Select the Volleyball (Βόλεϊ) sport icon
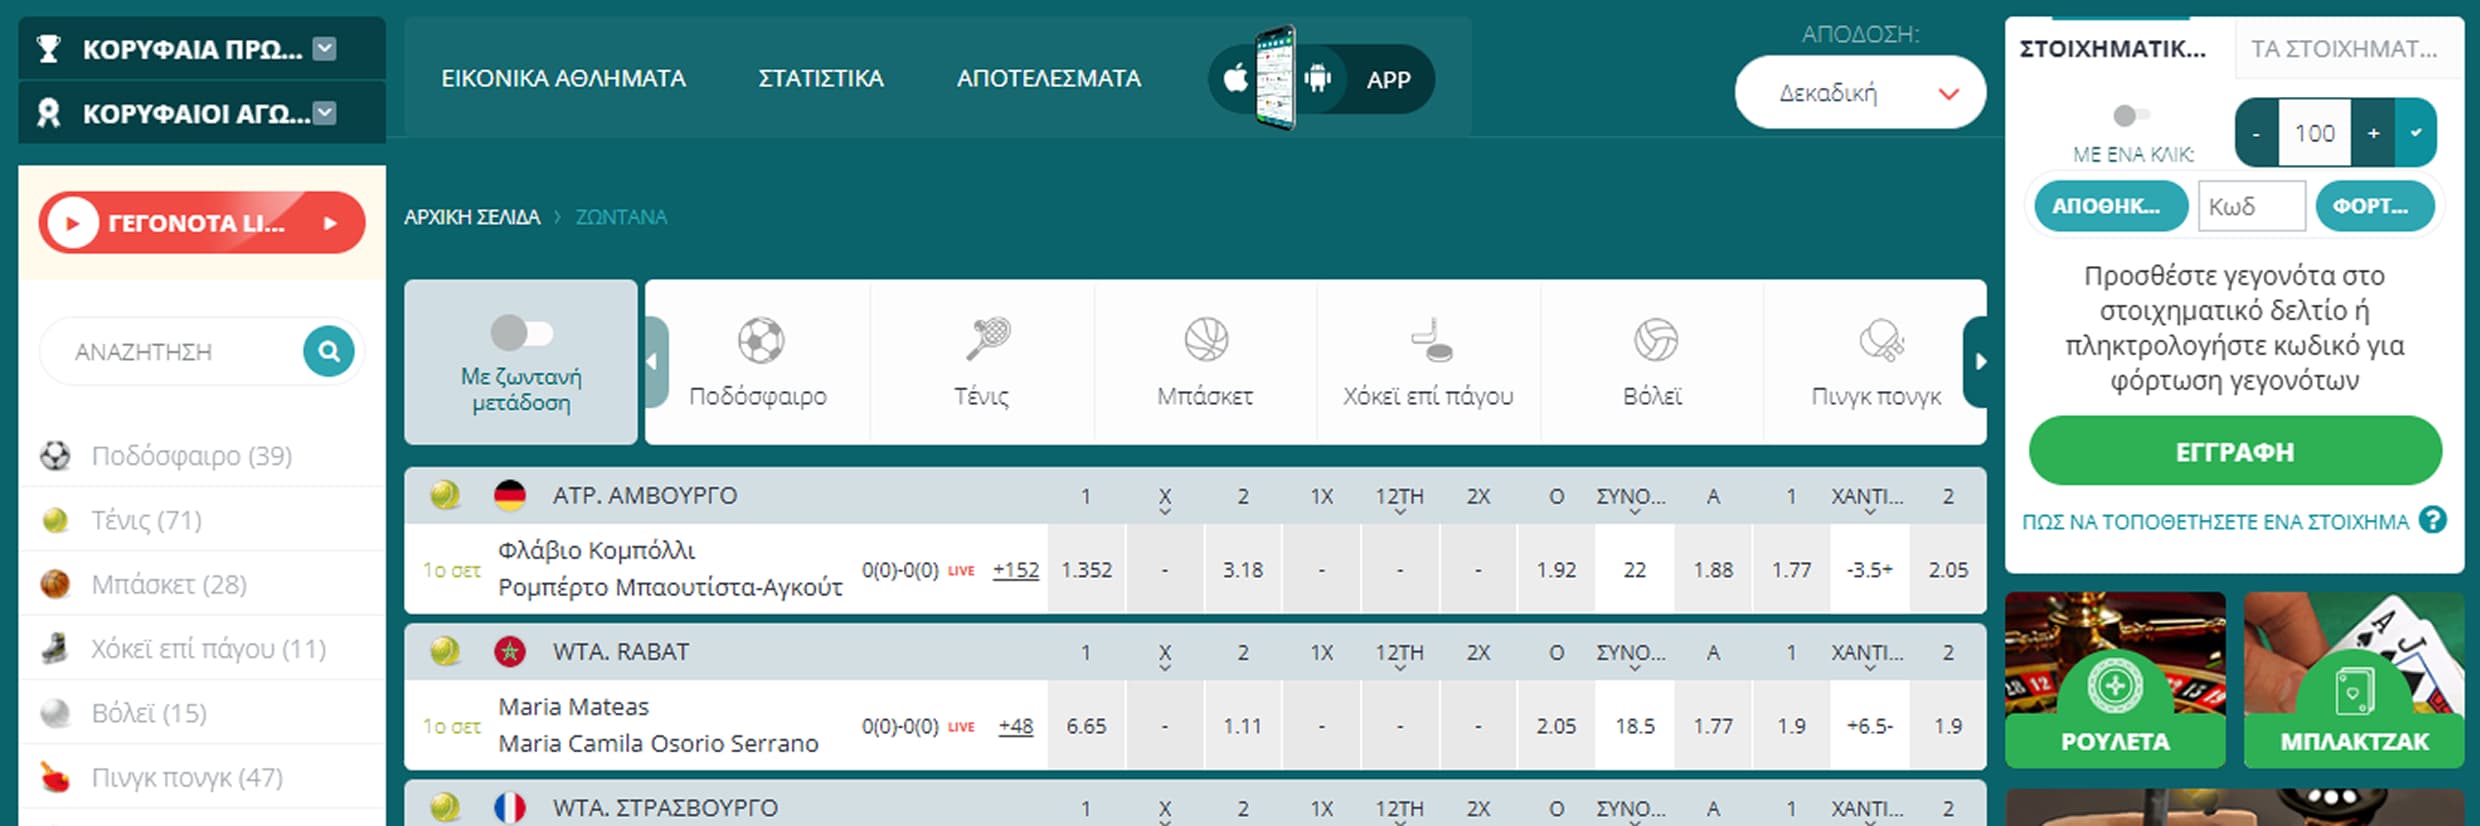This screenshot has height=826, width=2480. click(x=1654, y=340)
